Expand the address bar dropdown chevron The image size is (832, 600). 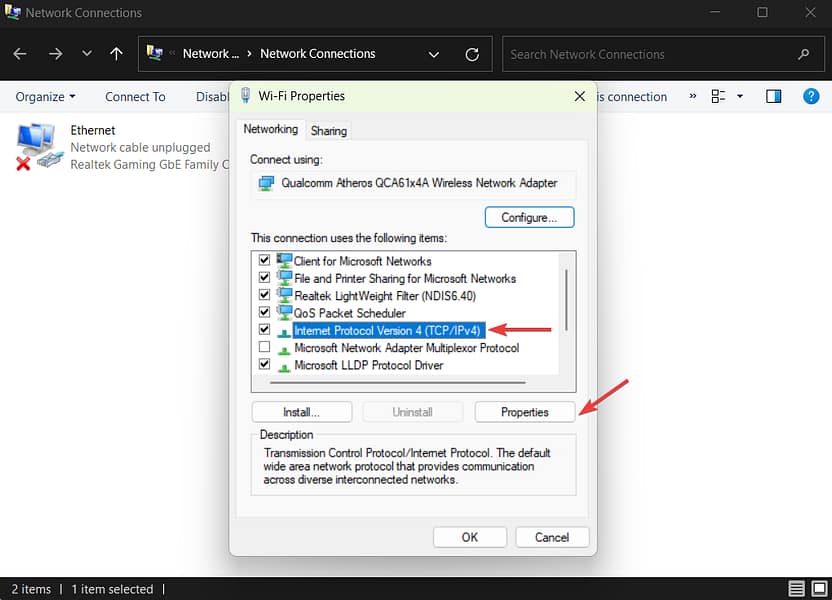(433, 54)
